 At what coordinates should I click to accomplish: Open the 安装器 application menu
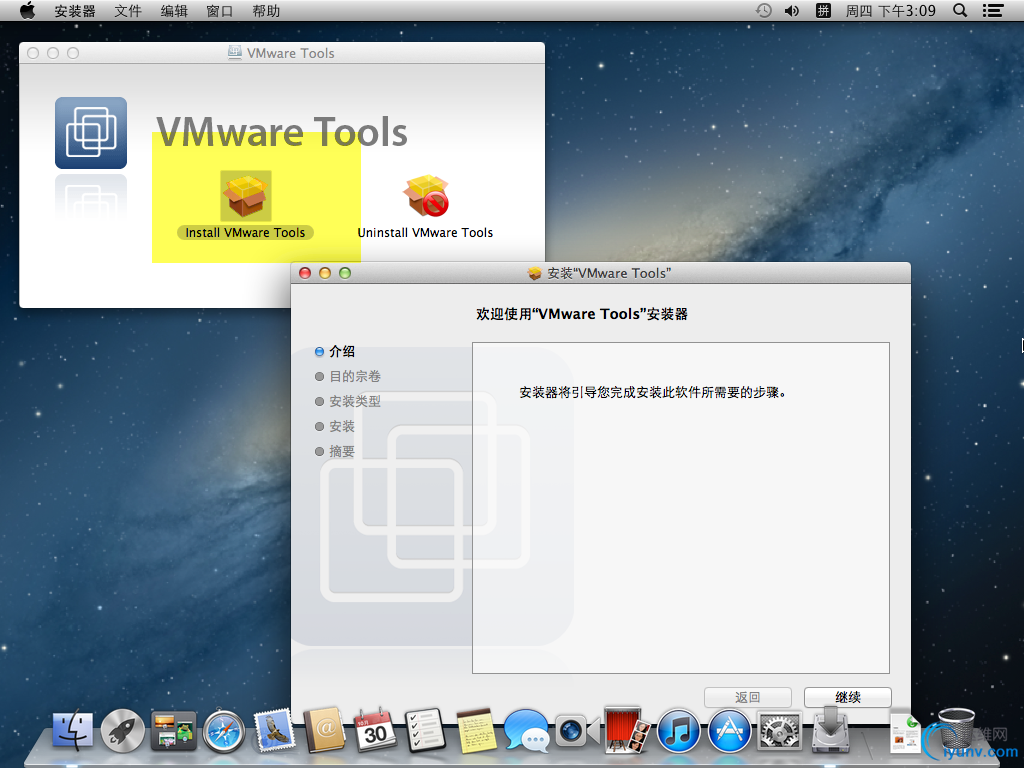click(x=75, y=11)
